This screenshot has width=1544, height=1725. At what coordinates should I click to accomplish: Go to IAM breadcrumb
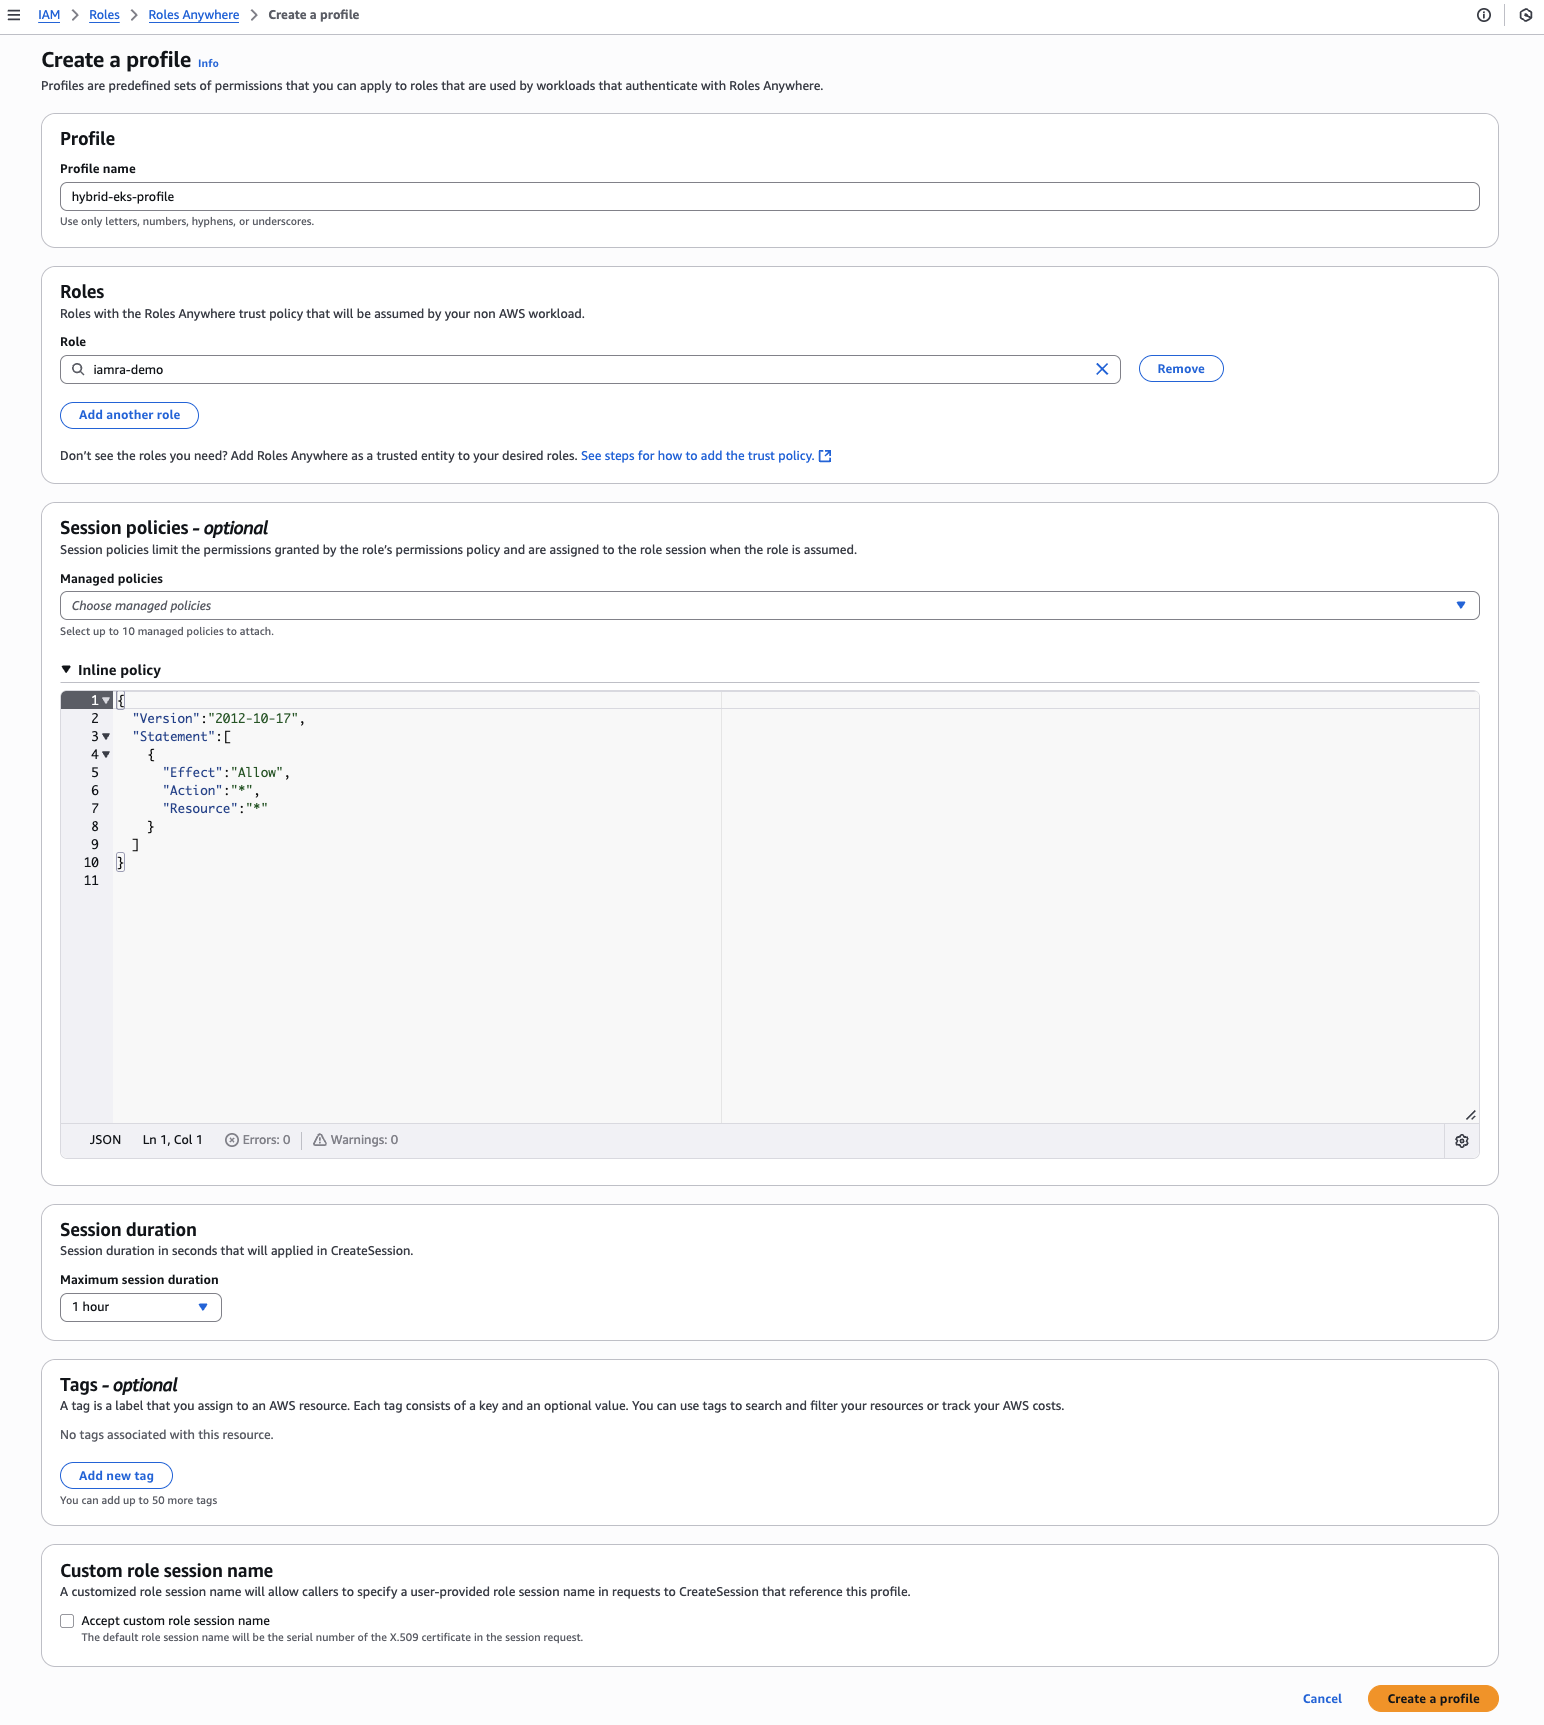point(49,15)
